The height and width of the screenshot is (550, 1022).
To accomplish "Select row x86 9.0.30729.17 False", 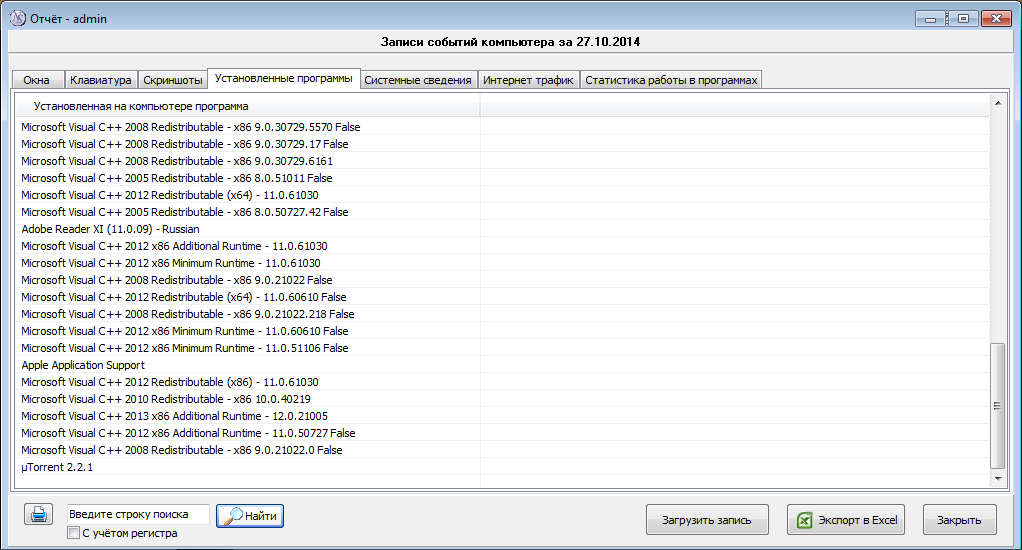I will coord(502,144).
